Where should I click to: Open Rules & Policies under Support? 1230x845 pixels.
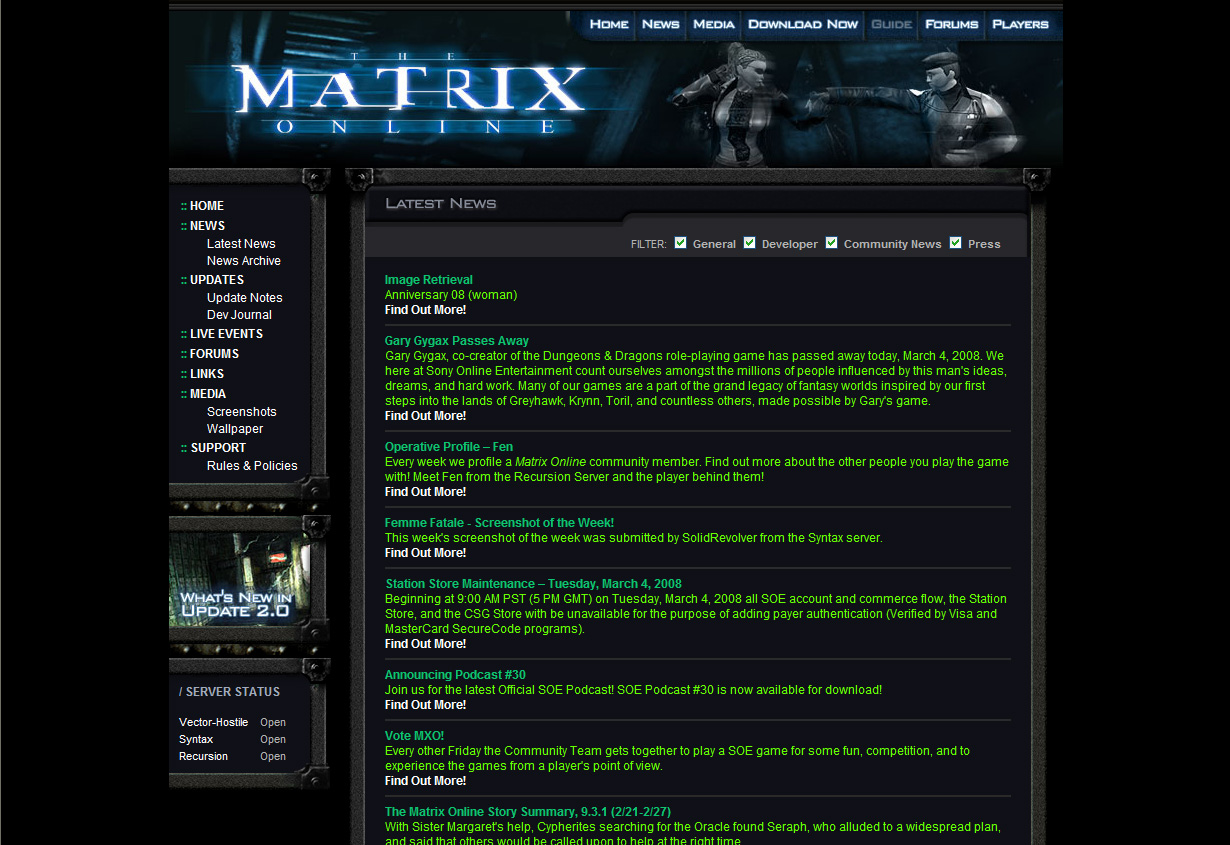click(252, 466)
